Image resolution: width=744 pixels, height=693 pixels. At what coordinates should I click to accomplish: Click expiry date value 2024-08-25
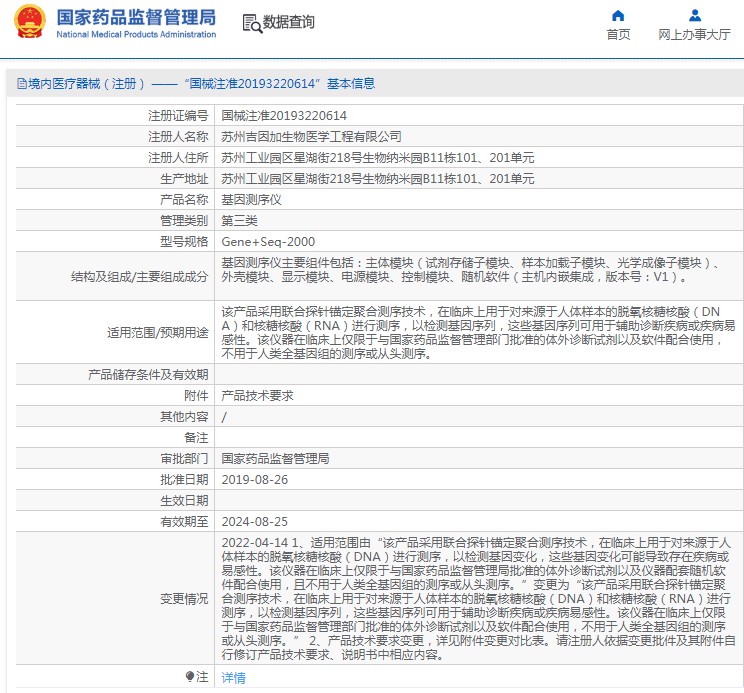pos(254,521)
